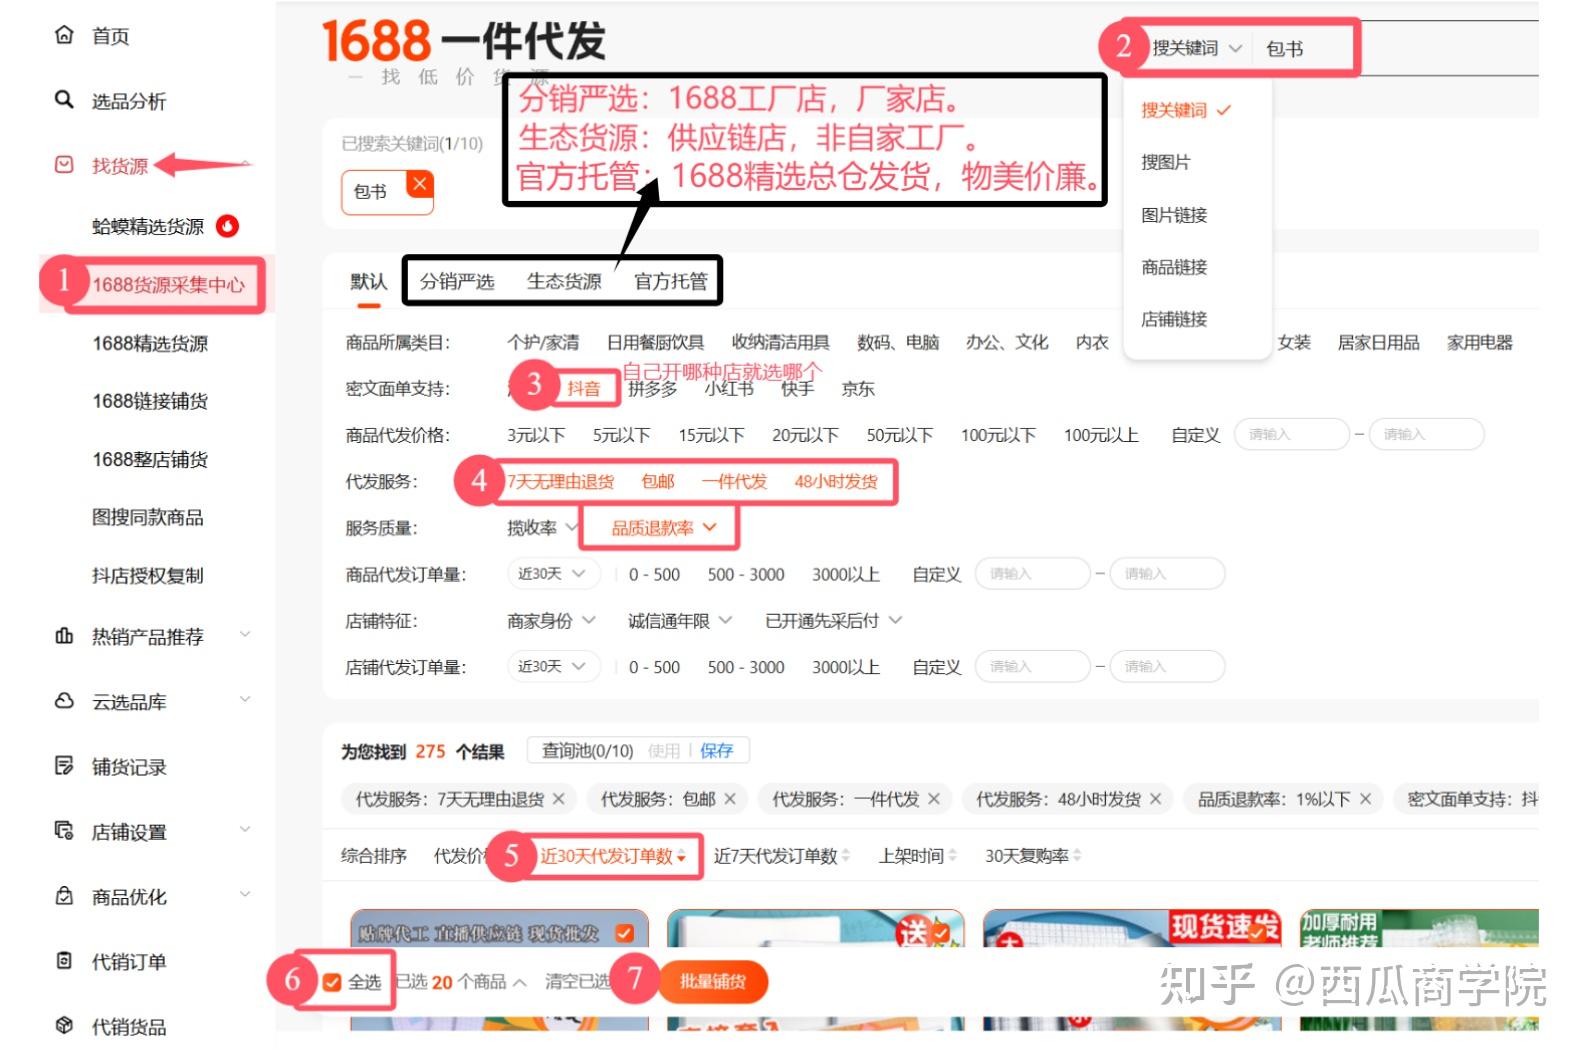
Task: Expand the 已开通先采后付 dropdown
Action: click(834, 621)
